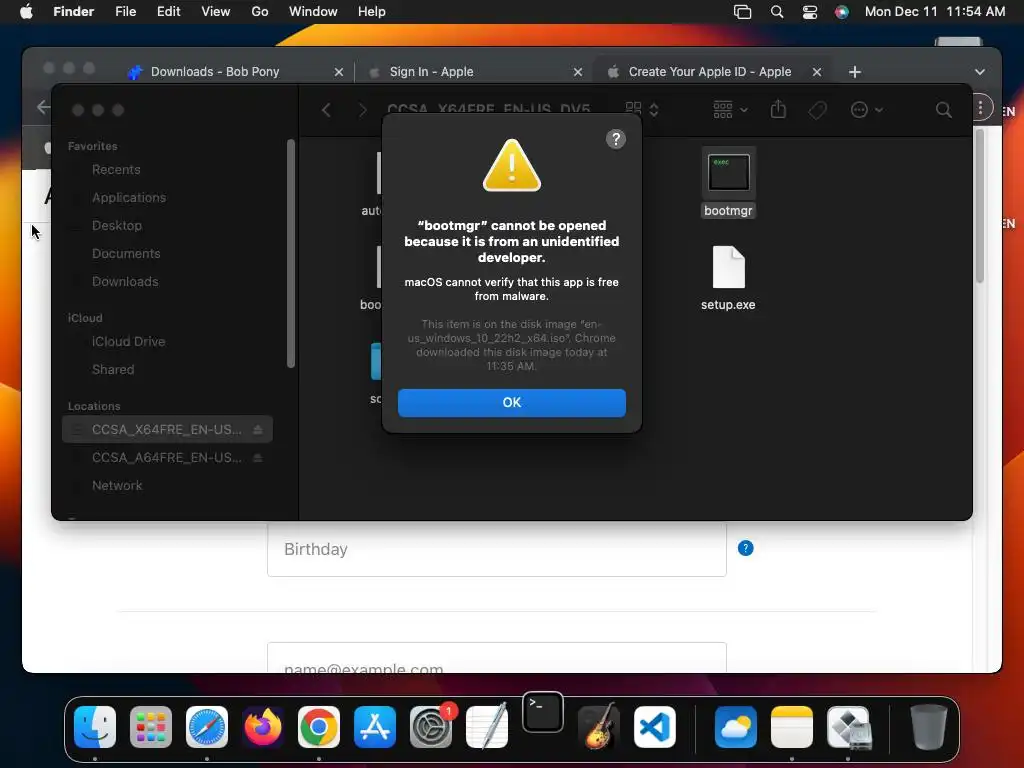Change Finder icon view mode

point(642,110)
